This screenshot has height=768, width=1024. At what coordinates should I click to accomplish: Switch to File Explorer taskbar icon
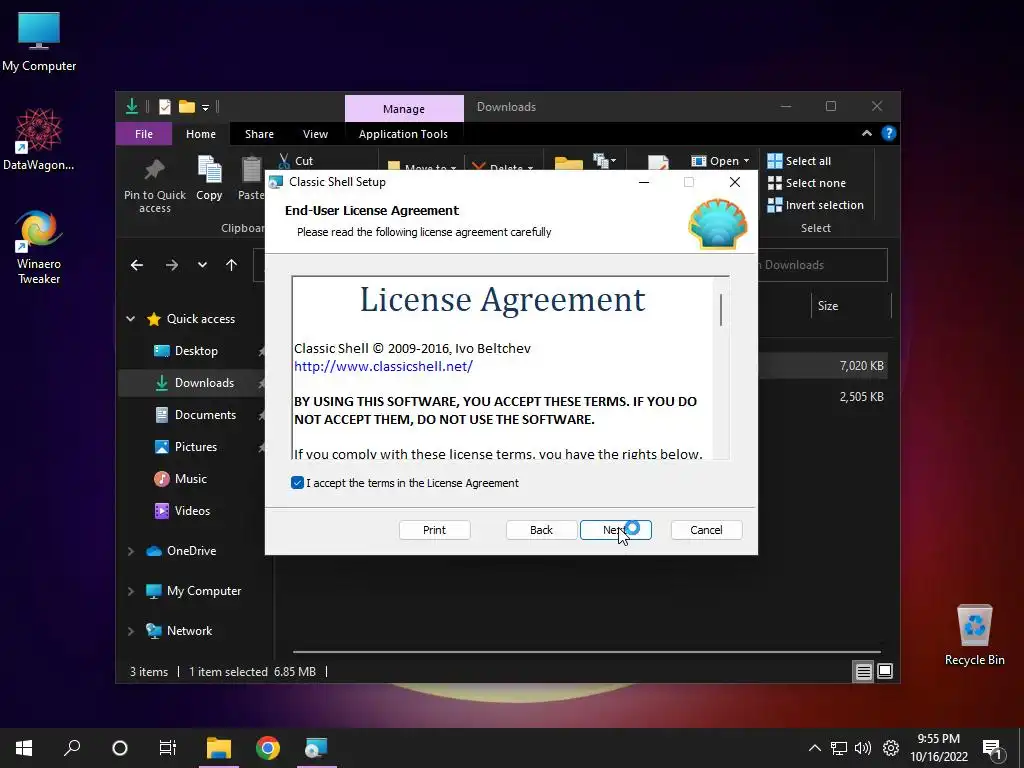(x=219, y=748)
